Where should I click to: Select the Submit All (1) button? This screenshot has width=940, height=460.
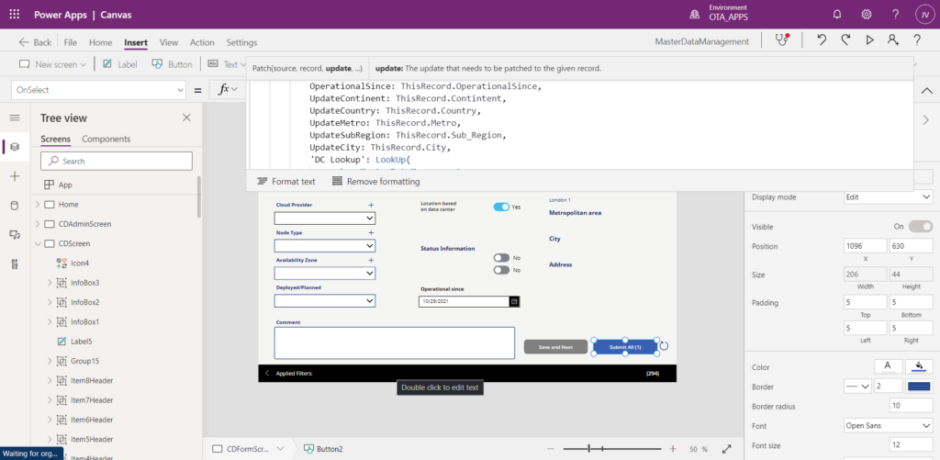(x=625, y=347)
